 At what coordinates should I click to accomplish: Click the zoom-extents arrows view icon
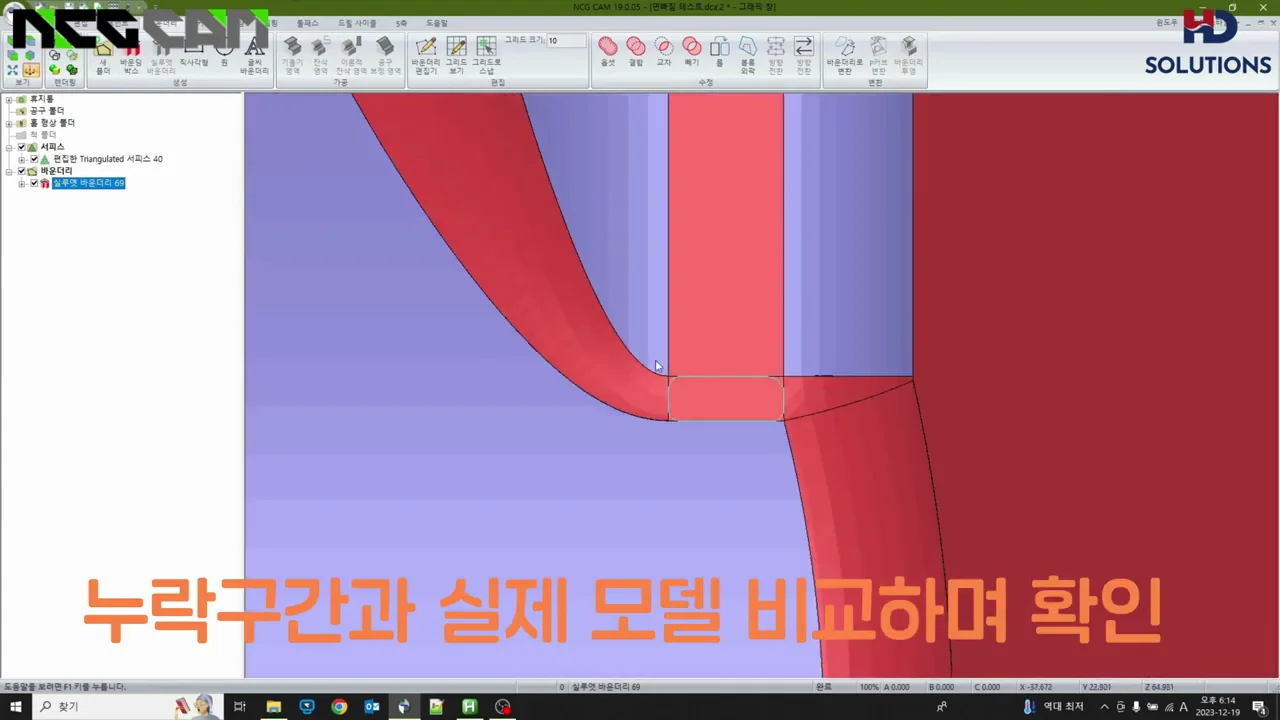pyautogui.click(x=12, y=70)
